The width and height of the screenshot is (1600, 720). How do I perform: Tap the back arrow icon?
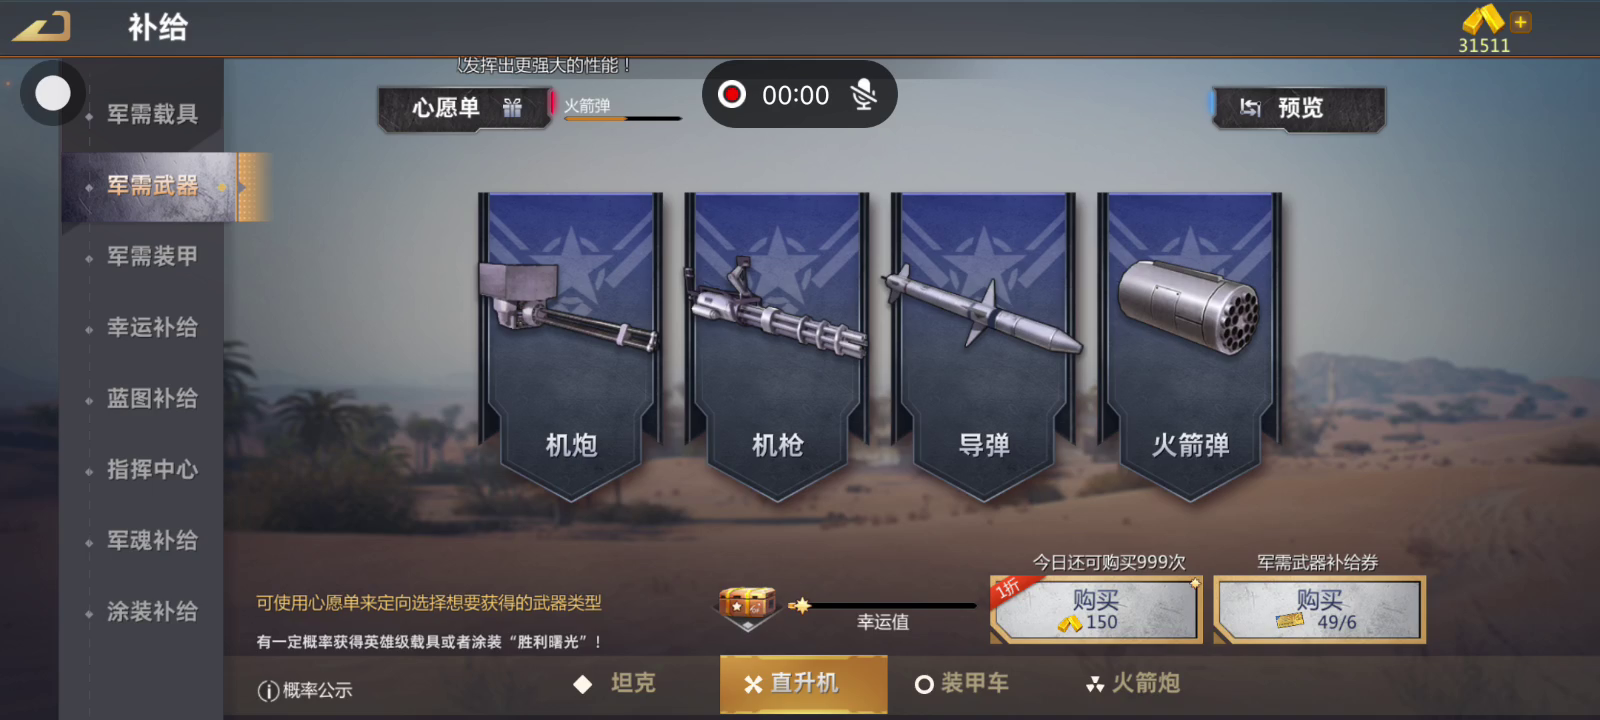tap(42, 26)
